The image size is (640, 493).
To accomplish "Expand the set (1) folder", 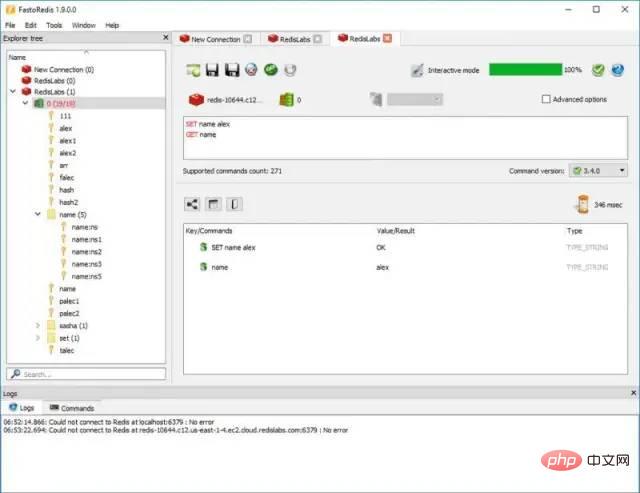I will coord(39,338).
